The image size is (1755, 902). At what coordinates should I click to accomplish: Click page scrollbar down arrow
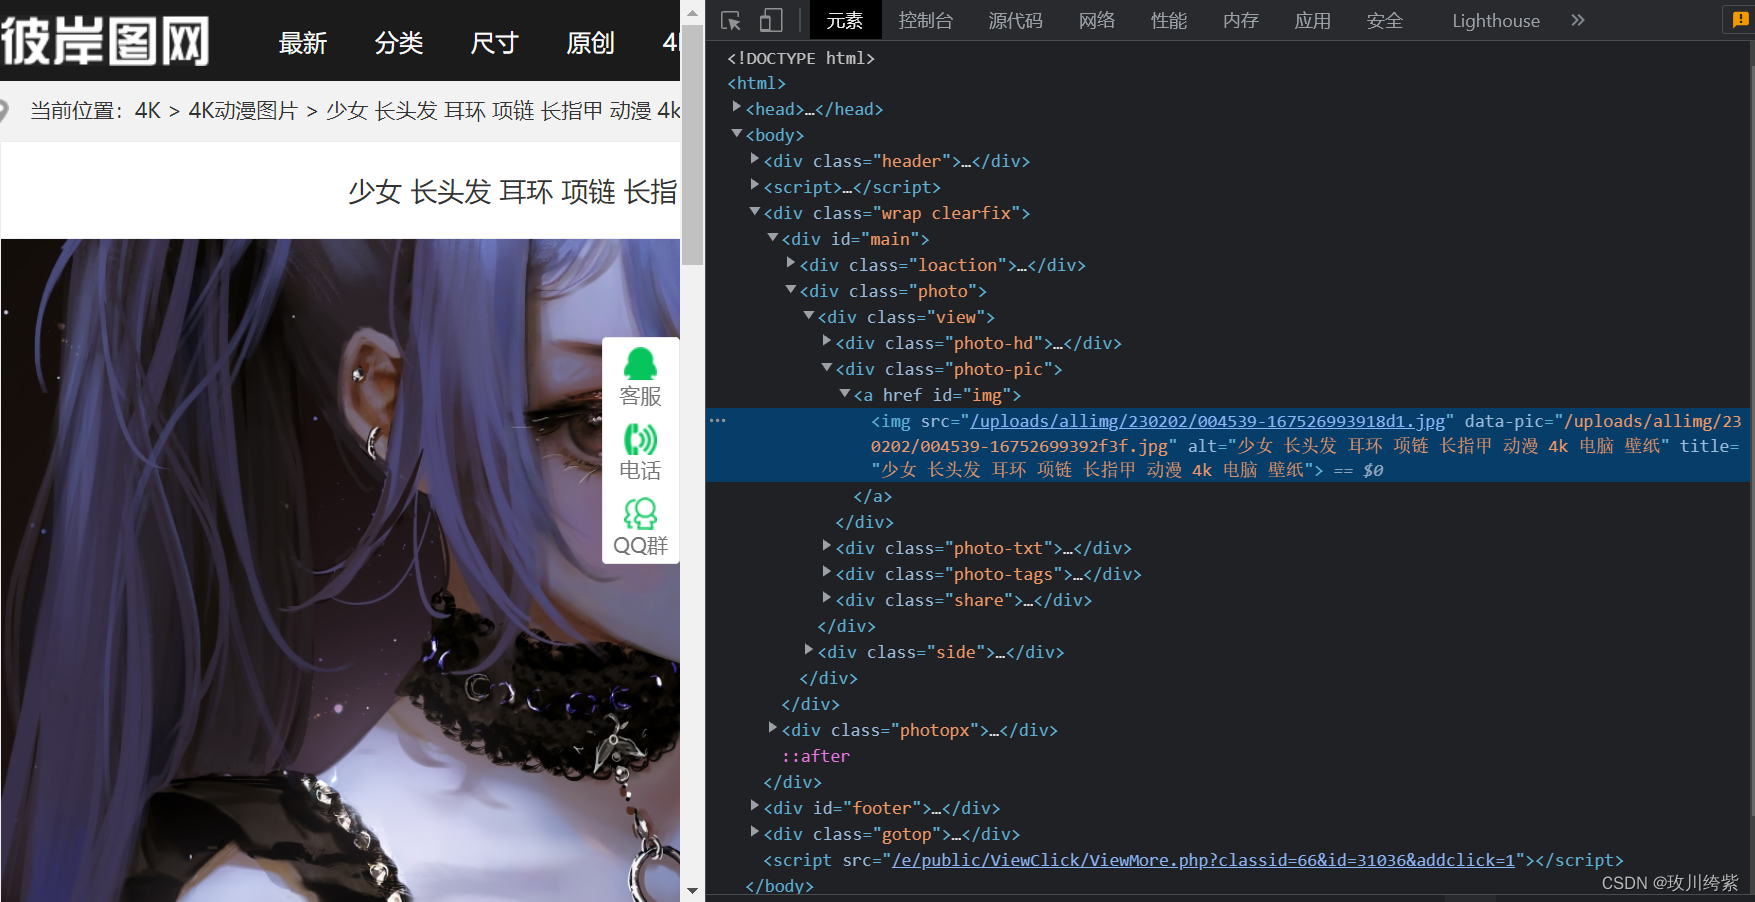[692, 889]
